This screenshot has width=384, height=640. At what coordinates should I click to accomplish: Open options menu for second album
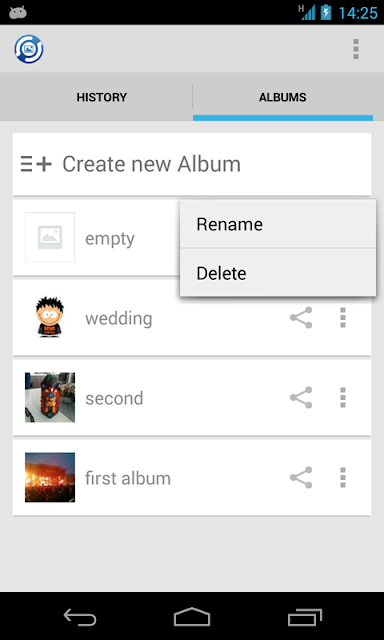pos(343,398)
